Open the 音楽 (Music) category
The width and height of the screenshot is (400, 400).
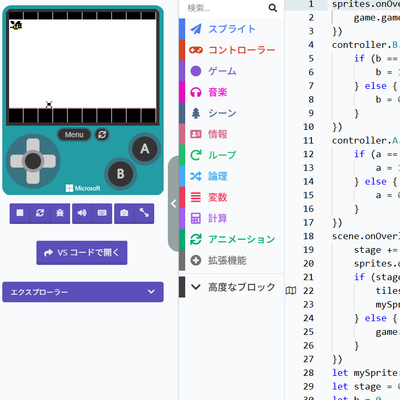click(232, 92)
